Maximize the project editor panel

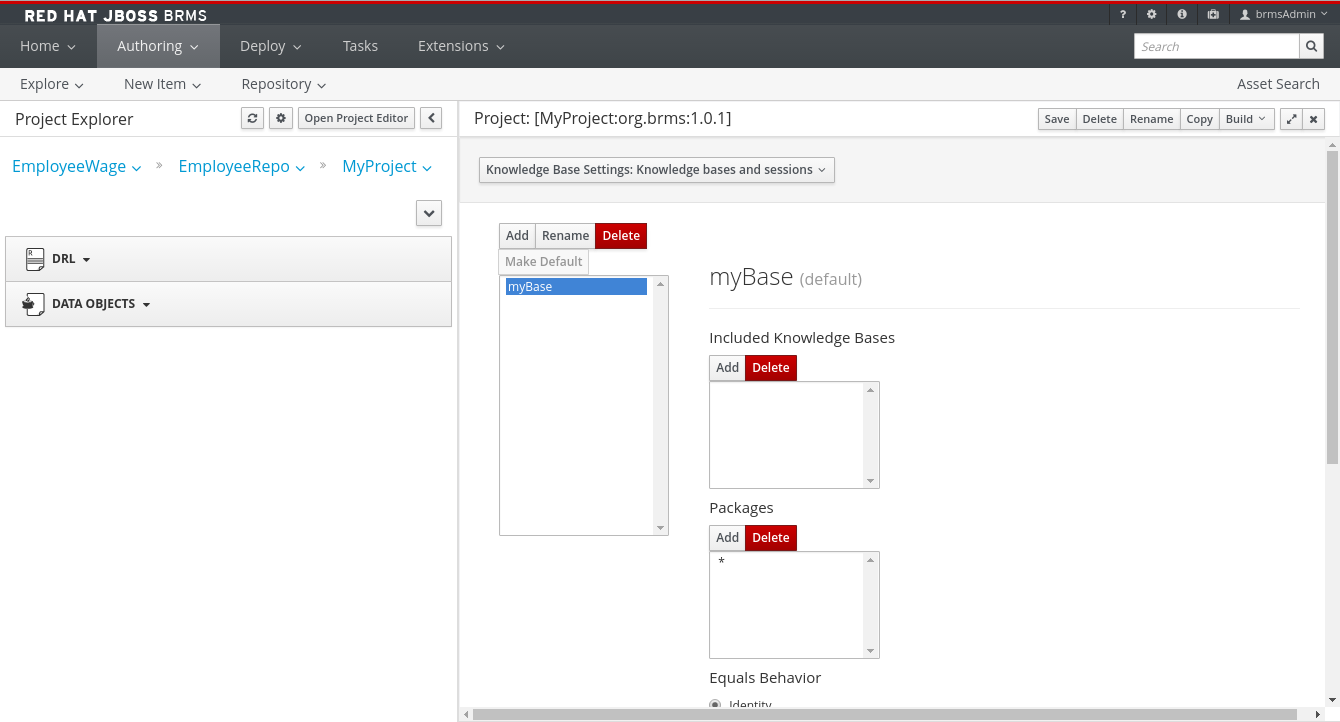click(x=1291, y=119)
